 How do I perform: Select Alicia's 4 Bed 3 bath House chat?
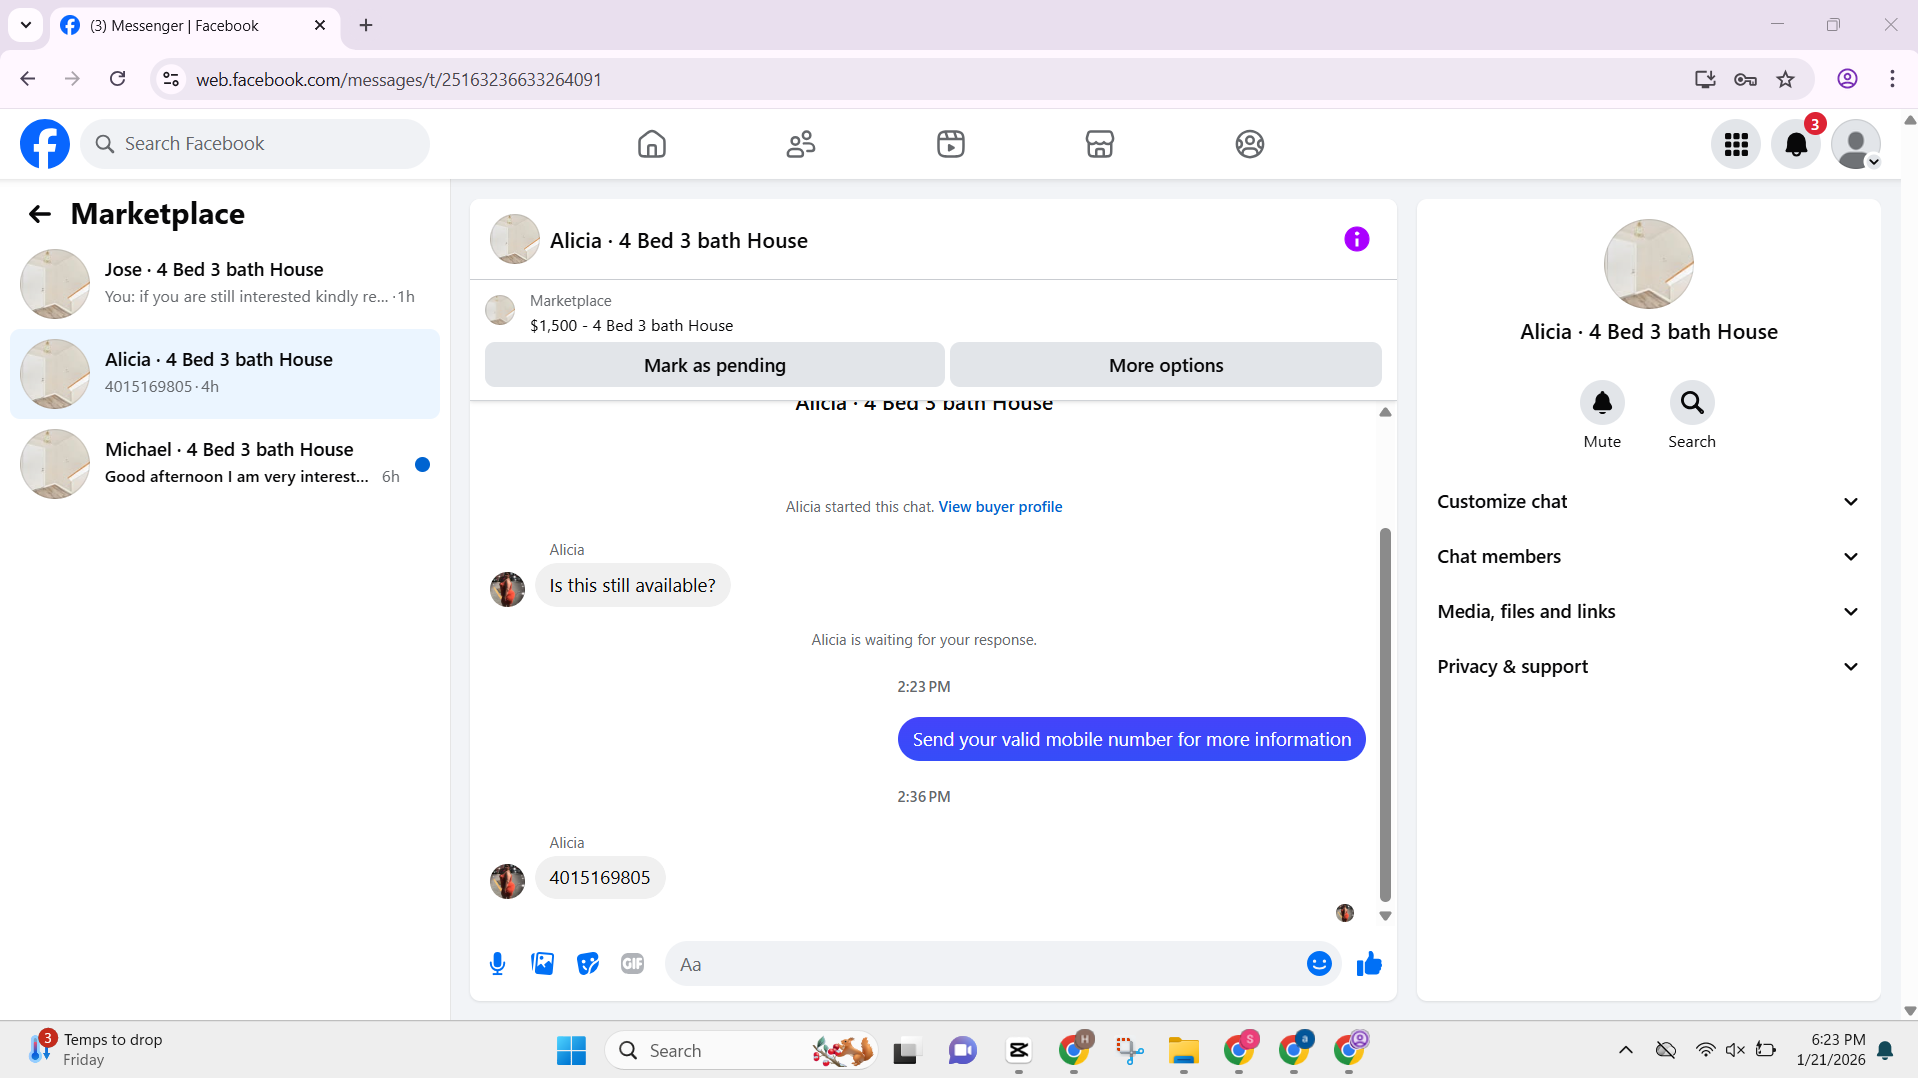point(225,374)
